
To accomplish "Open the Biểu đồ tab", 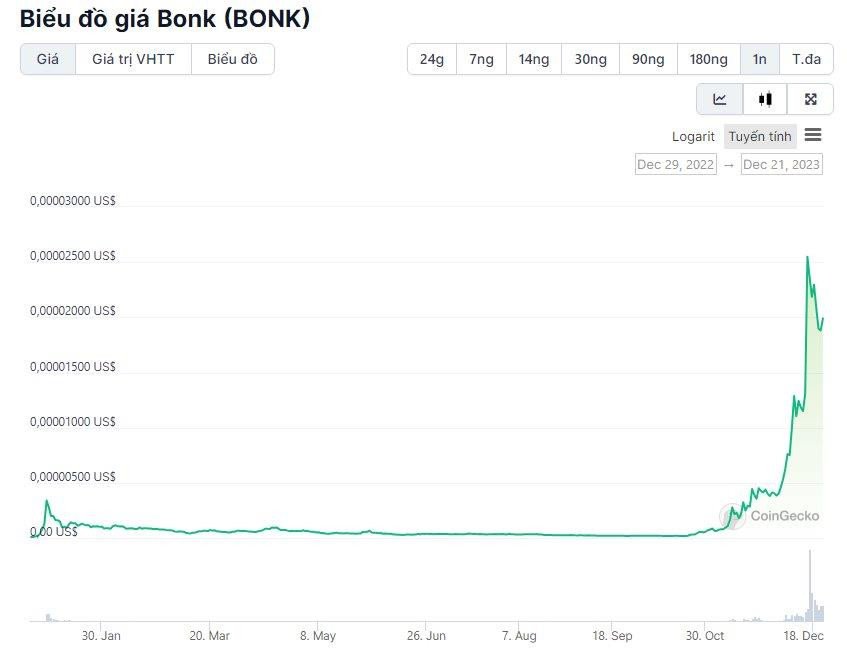I will point(232,59).
